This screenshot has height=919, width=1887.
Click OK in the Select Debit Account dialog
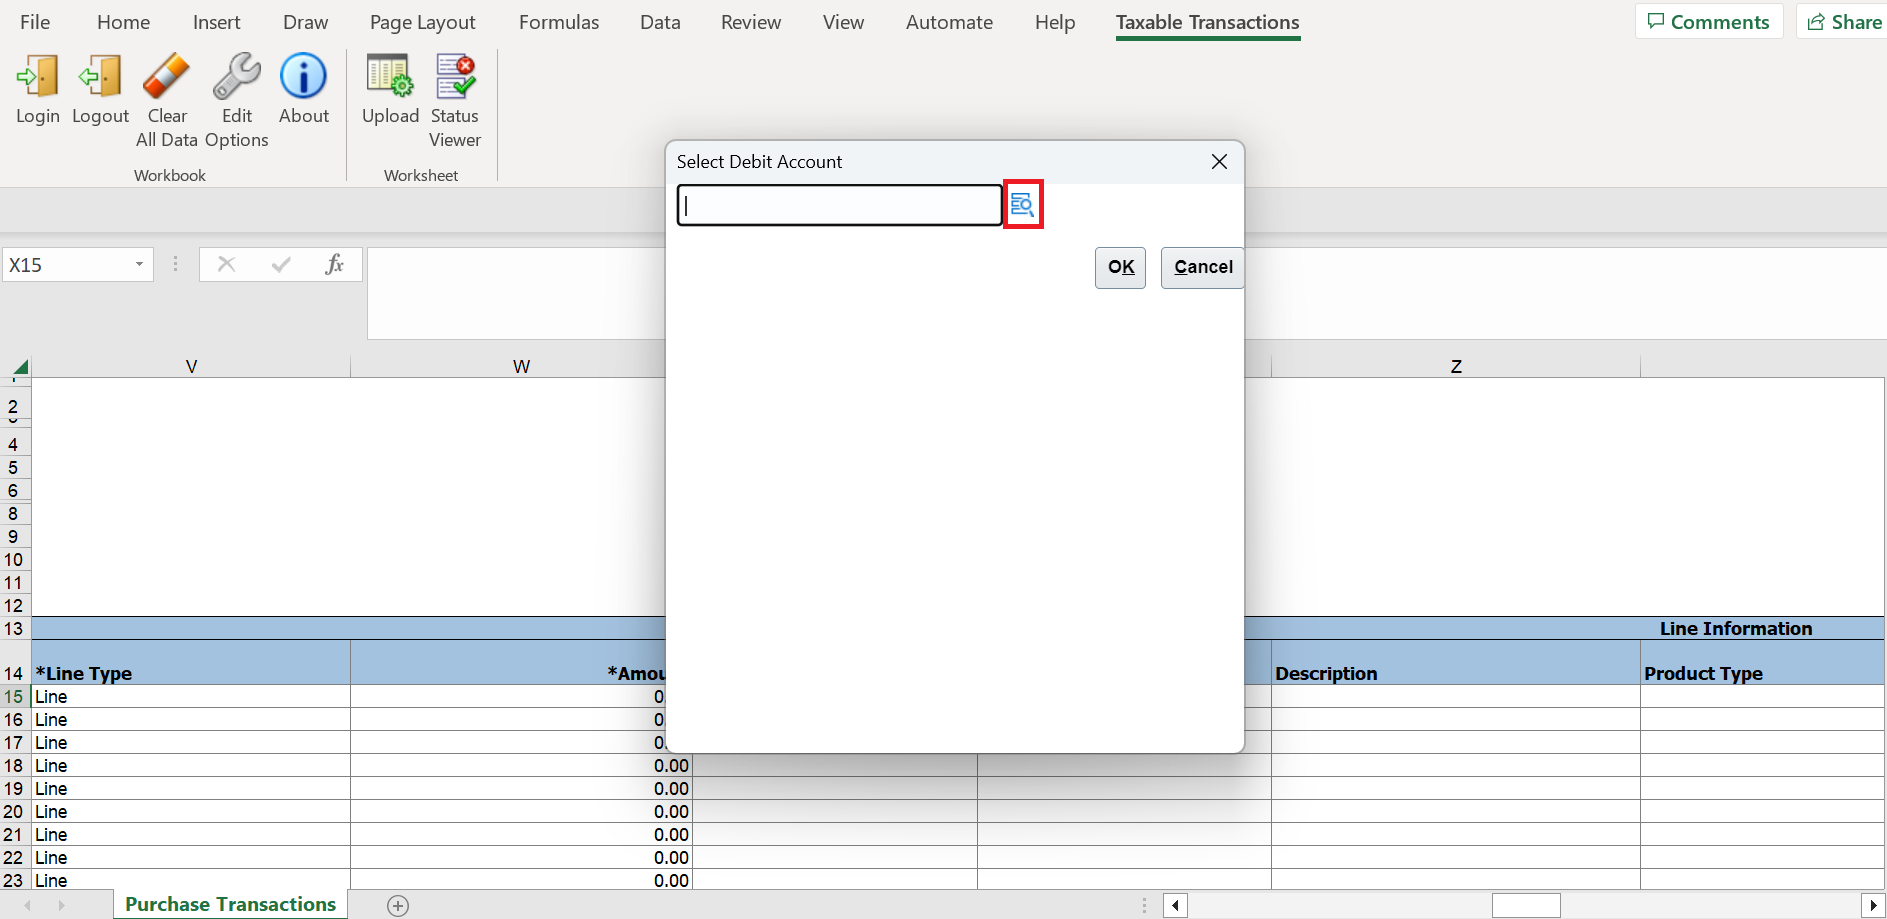[1120, 267]
